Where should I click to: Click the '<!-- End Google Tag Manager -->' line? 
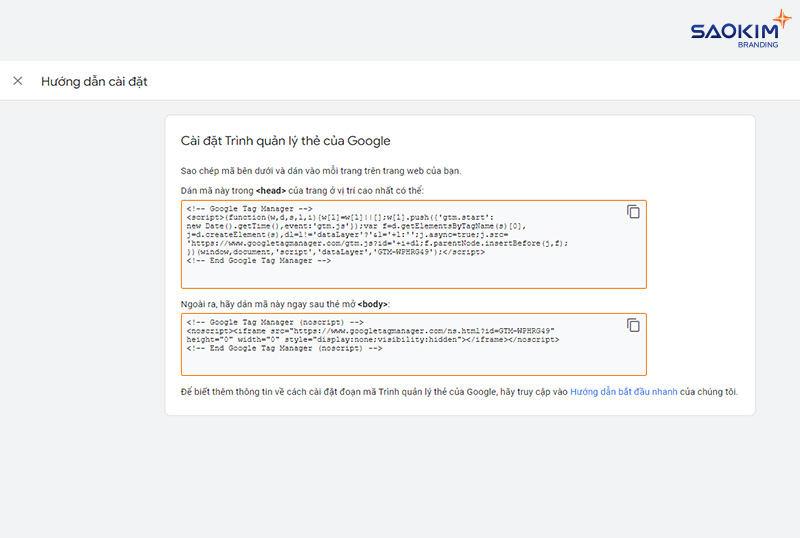coord(259,261)
